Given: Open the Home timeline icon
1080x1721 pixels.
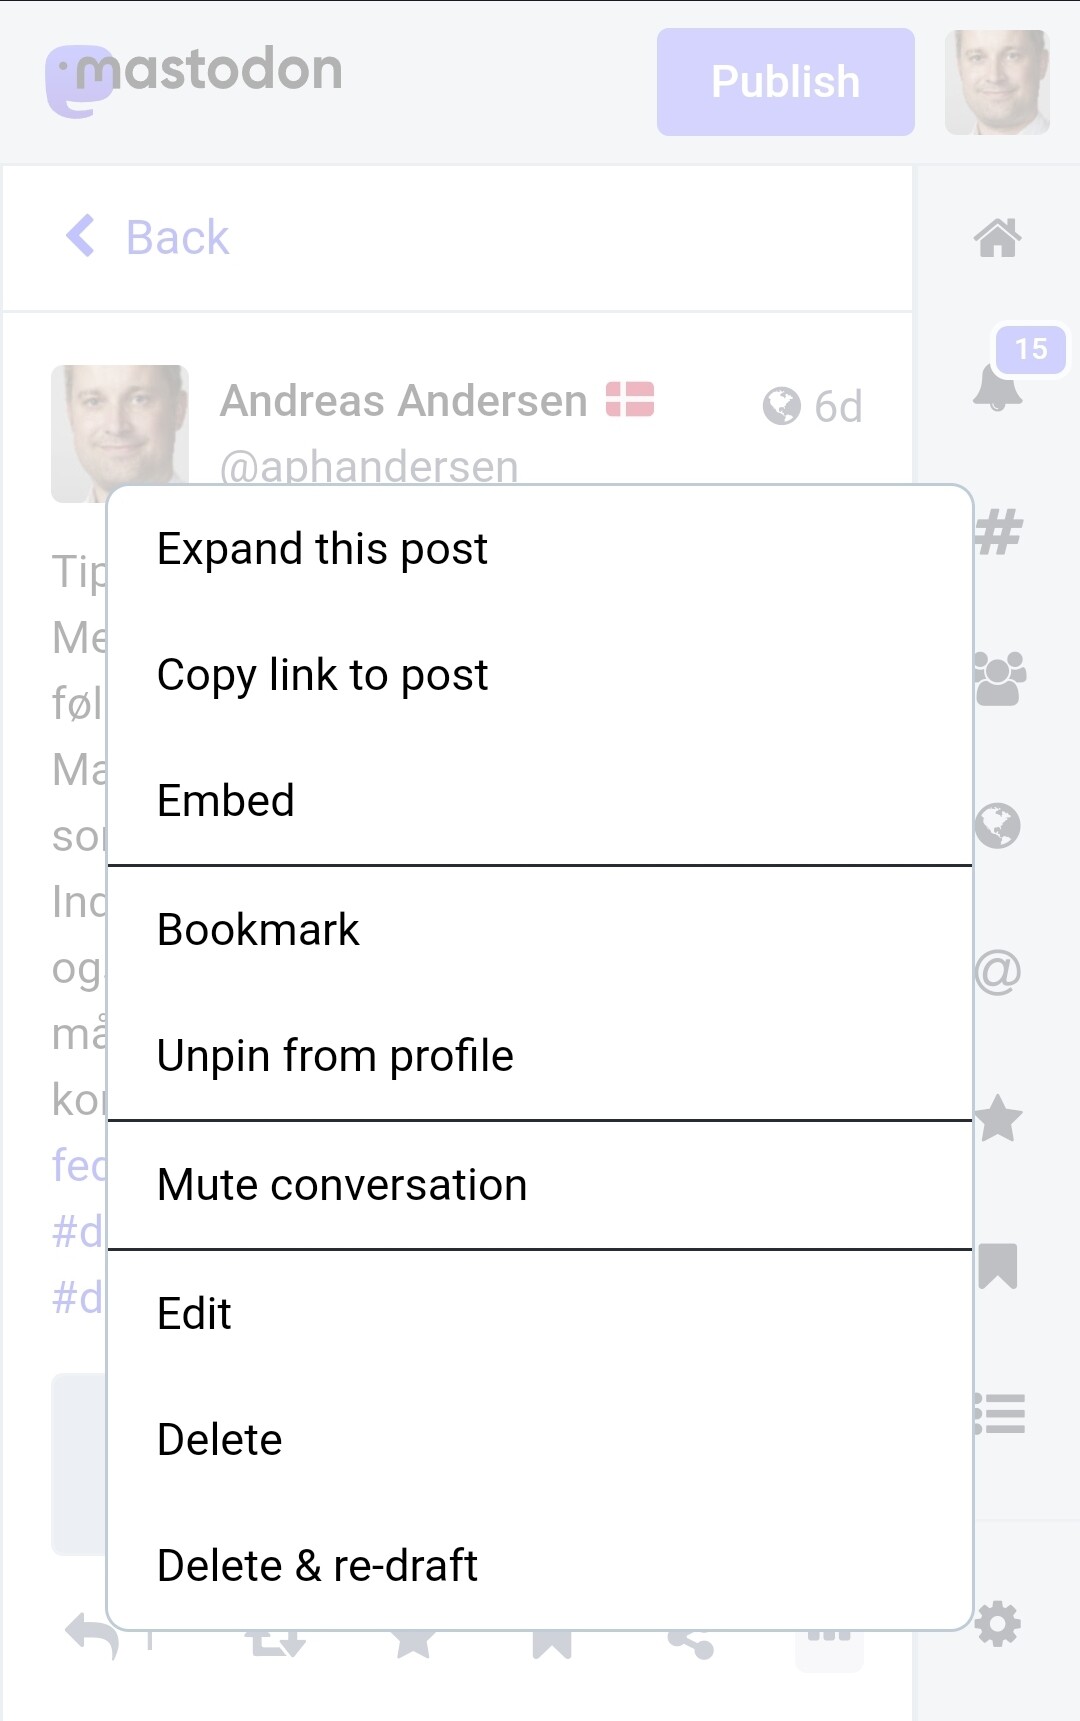Looking at the screenshot, I should tap(997, 238).
